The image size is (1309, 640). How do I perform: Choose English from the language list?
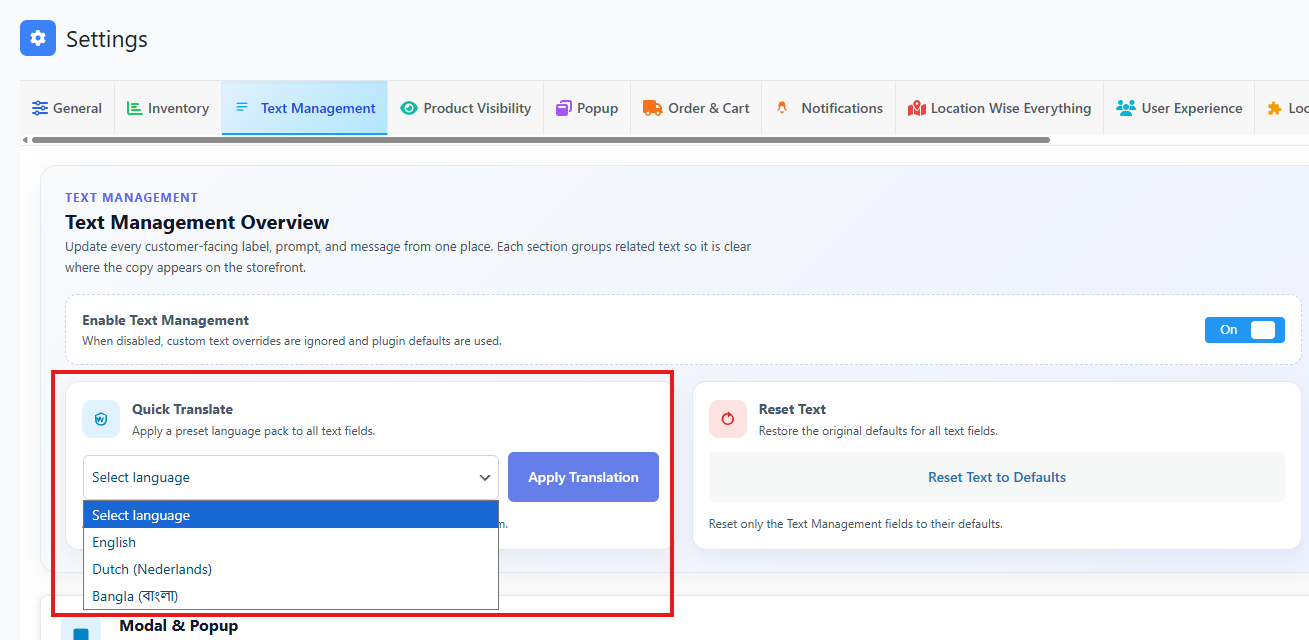(x=291, y=542)
